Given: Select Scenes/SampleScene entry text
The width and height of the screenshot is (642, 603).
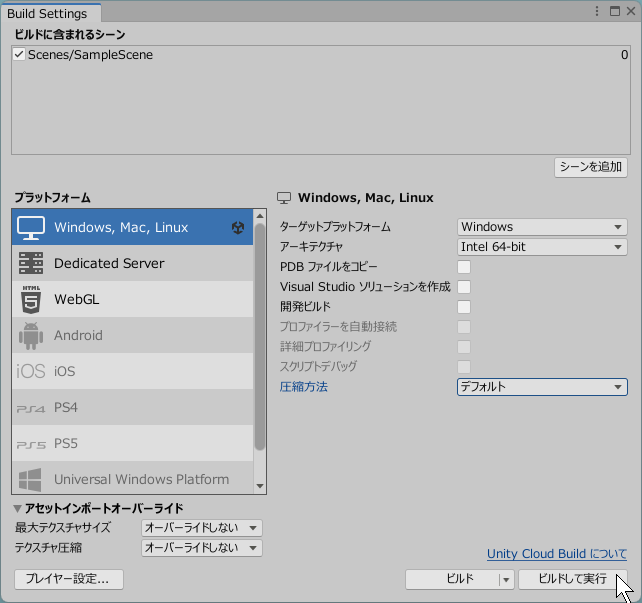Looking at the screenshot, I should click(x=90, y=54).
